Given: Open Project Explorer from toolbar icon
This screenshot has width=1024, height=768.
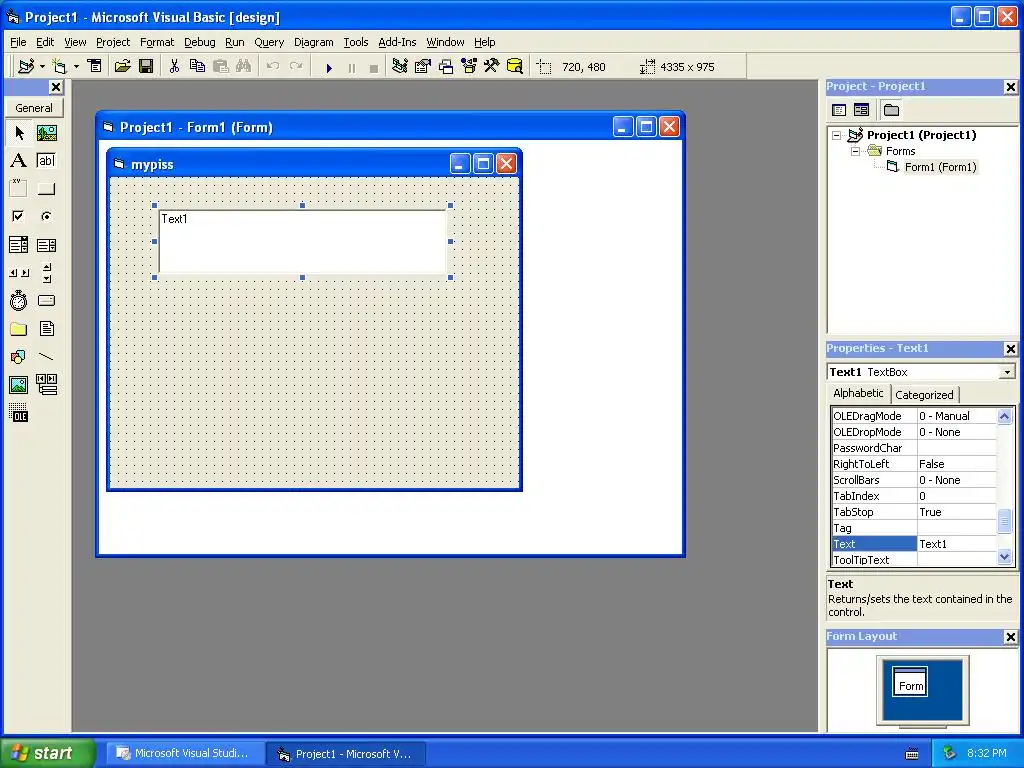Looking at the screenshot, I should pos(400,66).
